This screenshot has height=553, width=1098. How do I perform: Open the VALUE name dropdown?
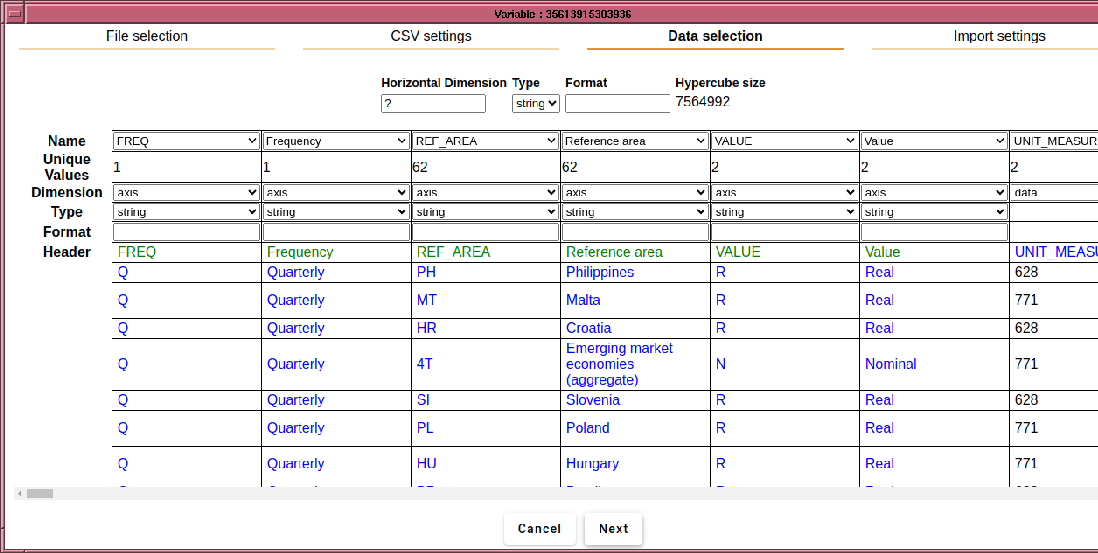tap(784, 141)
